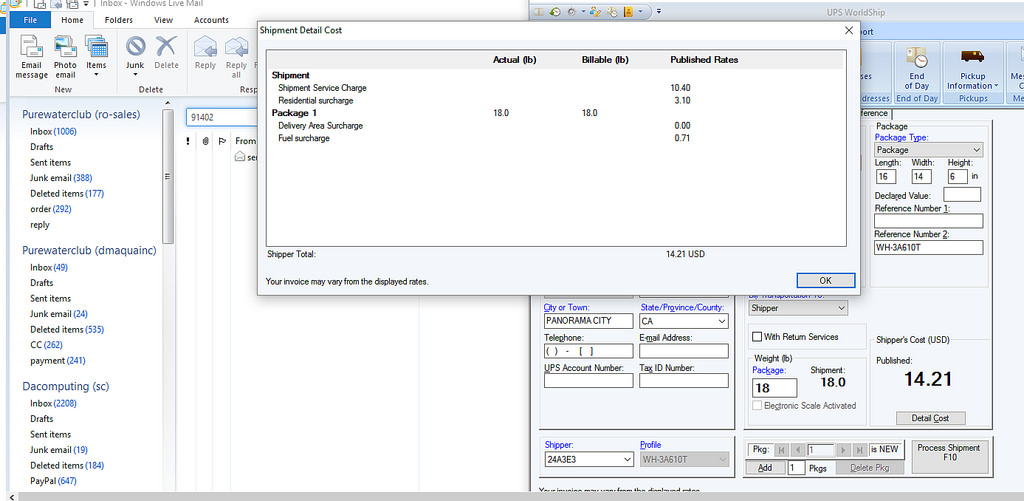Click the End of Day icon in WorldShip

[917, 57]
